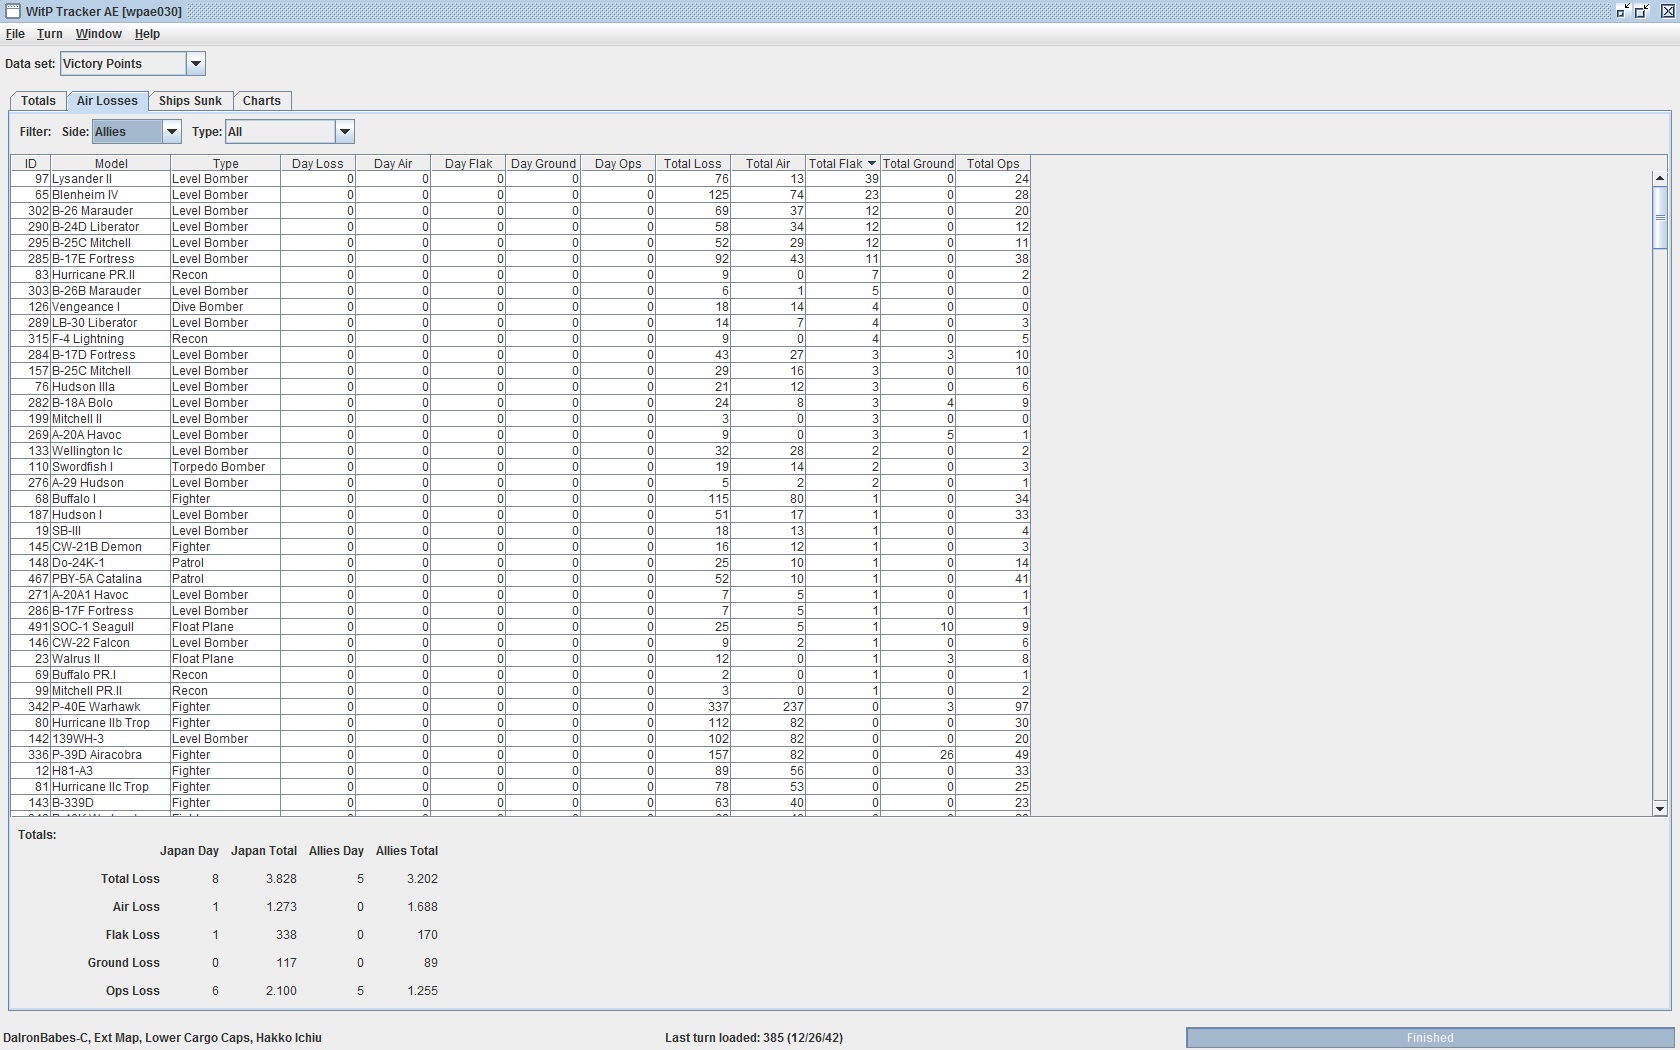Select the P-40E Warhawk row

tap(520, 707)
